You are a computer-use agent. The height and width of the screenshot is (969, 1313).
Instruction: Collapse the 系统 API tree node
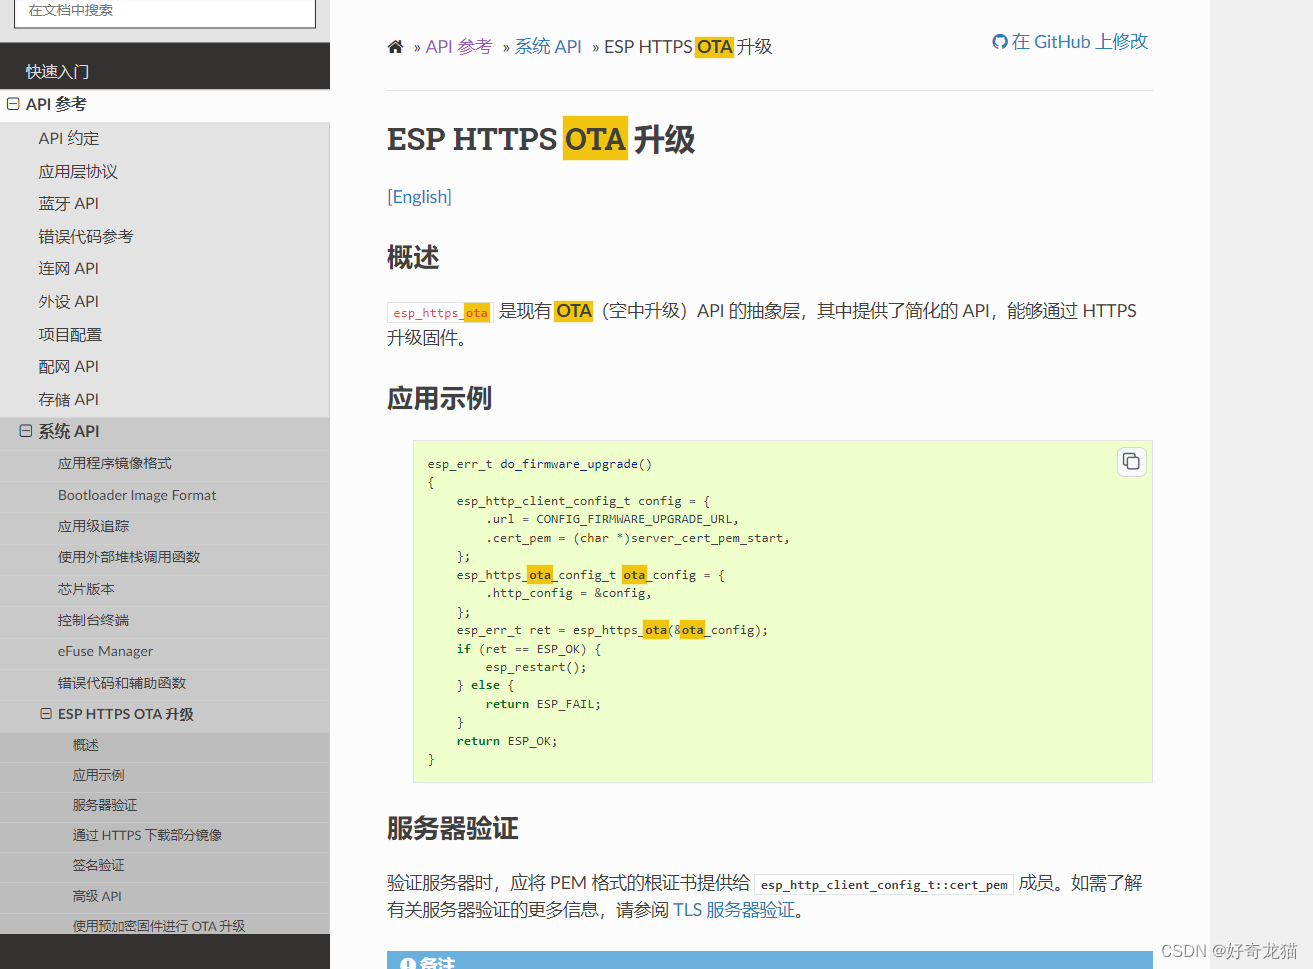click(x=26, y=431)
